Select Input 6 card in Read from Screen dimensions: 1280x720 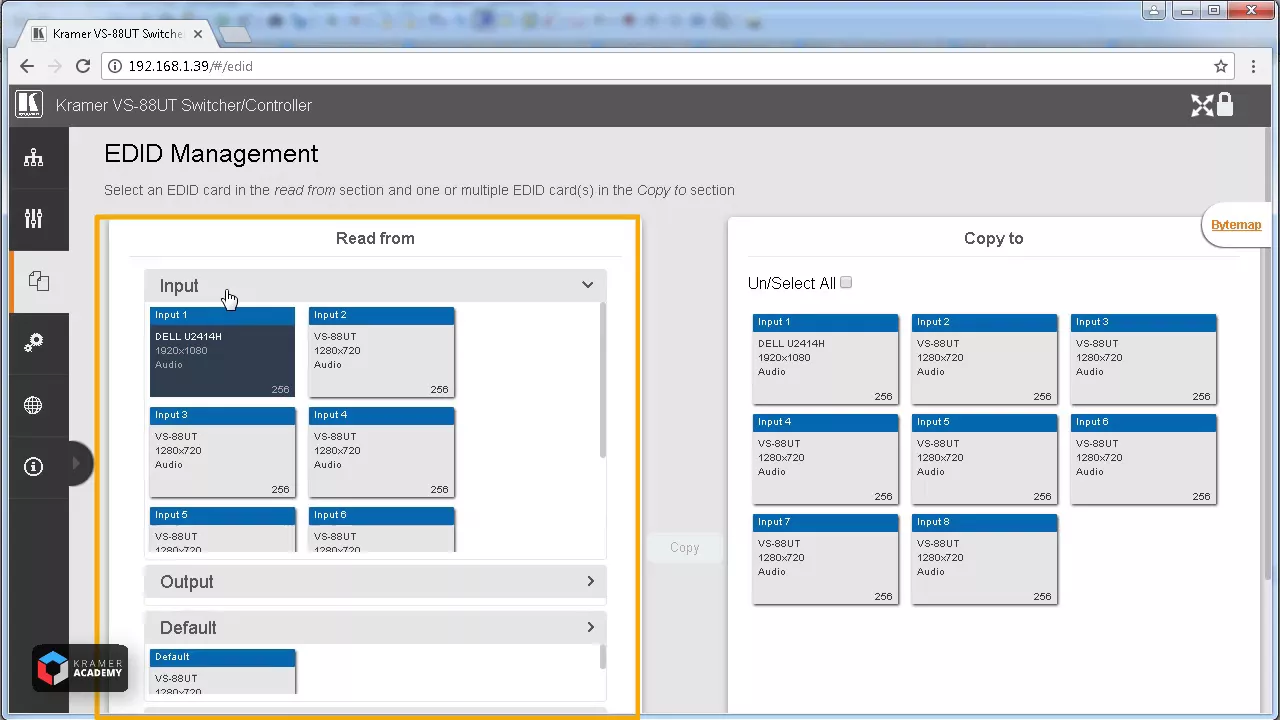pyautogui.click(x=381, y=530)
